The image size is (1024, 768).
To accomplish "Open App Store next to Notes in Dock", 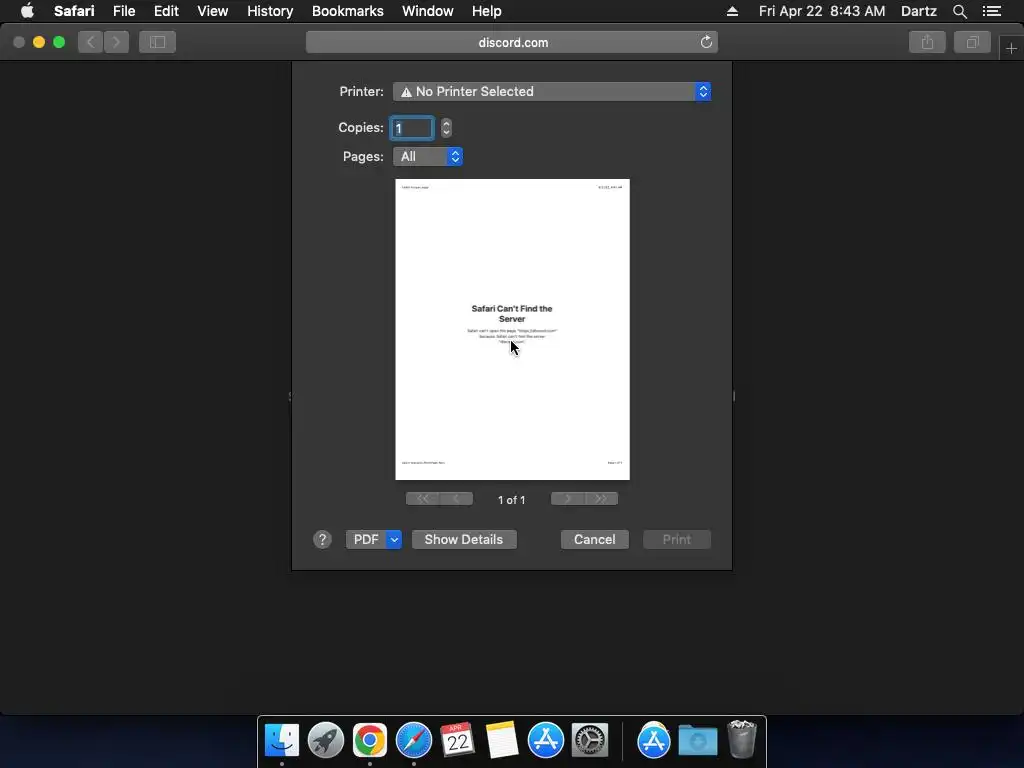I will point(545,740).
